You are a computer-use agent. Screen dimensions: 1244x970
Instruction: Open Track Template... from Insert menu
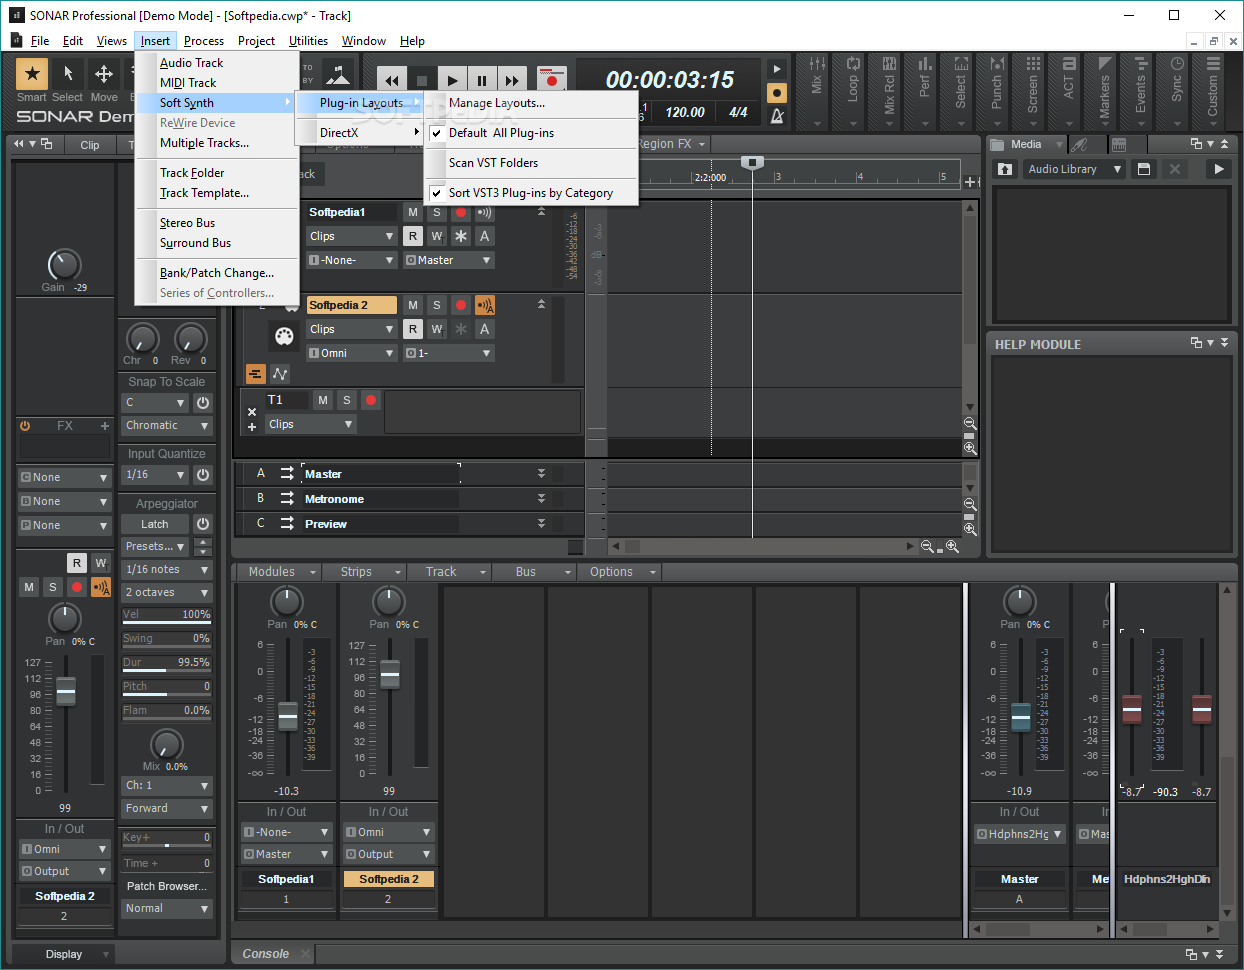[x=204, y=193]
